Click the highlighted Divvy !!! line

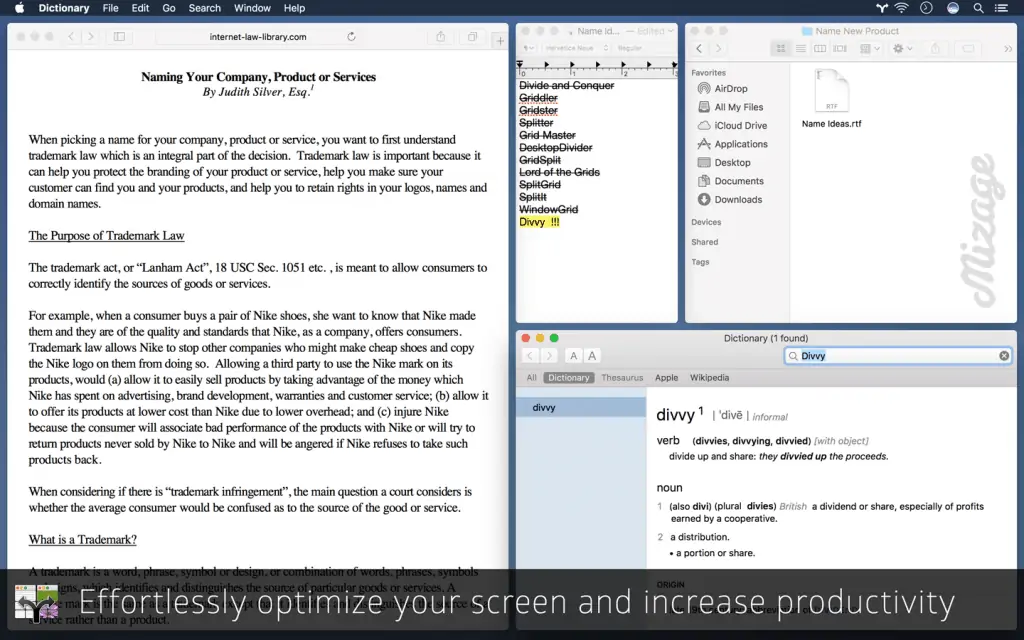(539, 222)
